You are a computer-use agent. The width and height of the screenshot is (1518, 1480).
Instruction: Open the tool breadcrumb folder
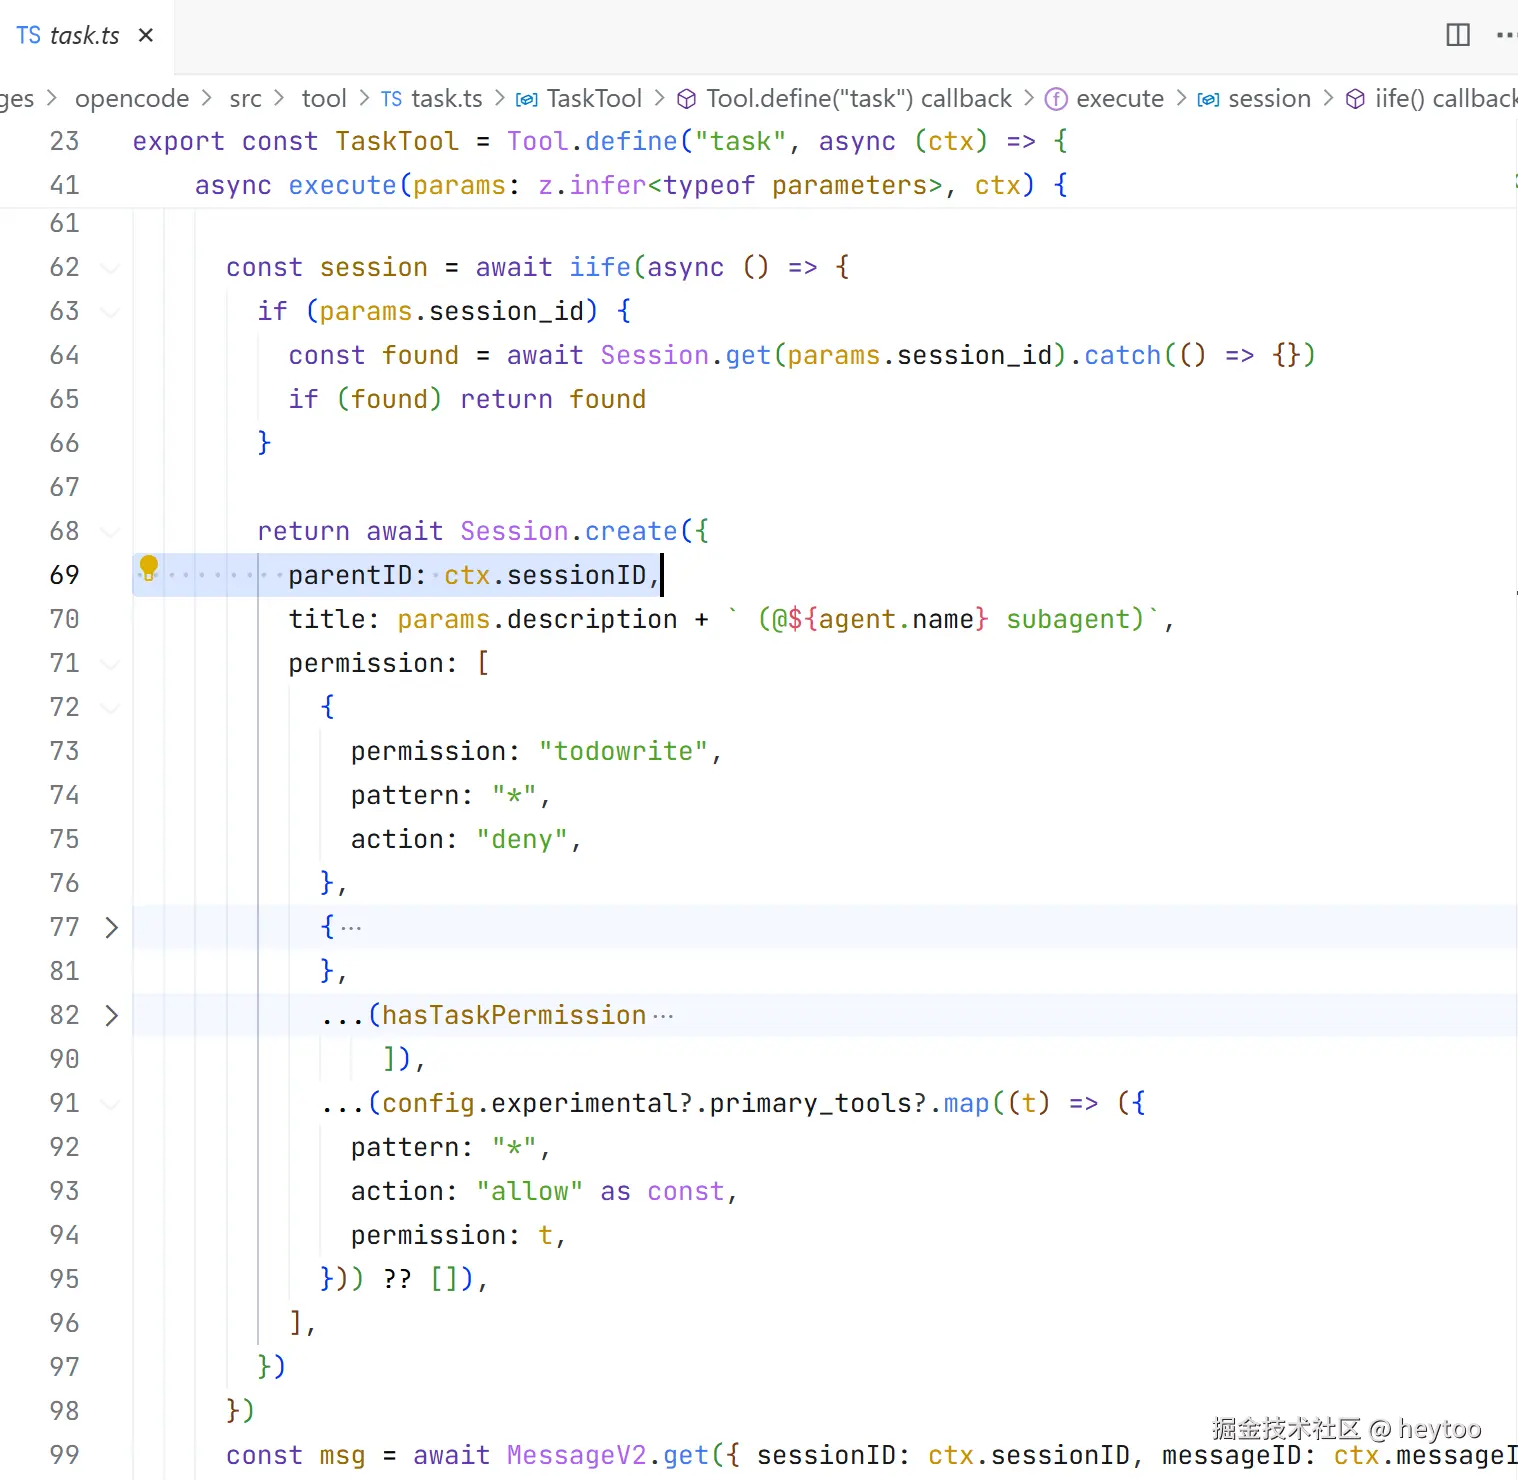[x=324, y=98]
